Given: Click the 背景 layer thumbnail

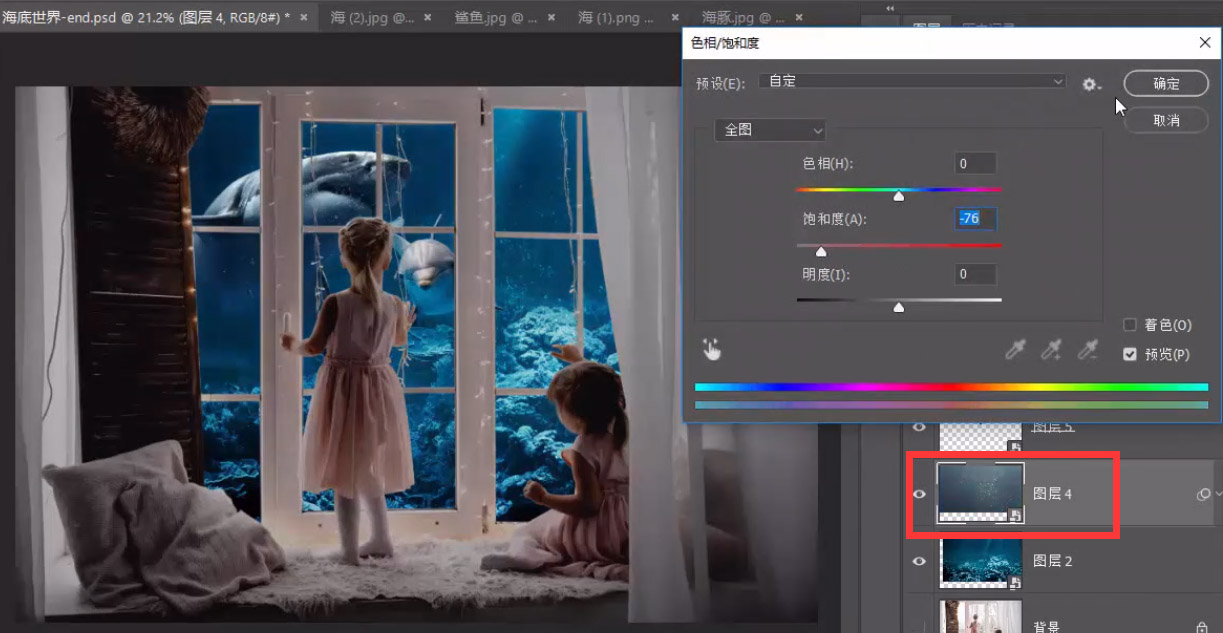Looking at the screenshot, I should pyautogui.click(x=980, y=617).
